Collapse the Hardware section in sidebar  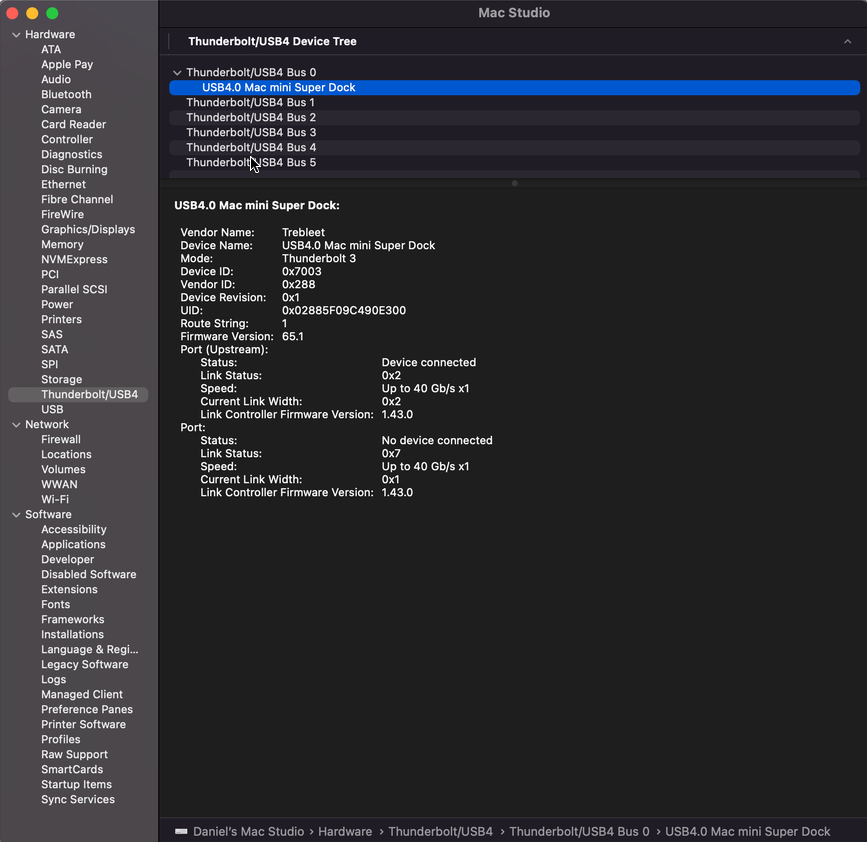click(16, 35)
